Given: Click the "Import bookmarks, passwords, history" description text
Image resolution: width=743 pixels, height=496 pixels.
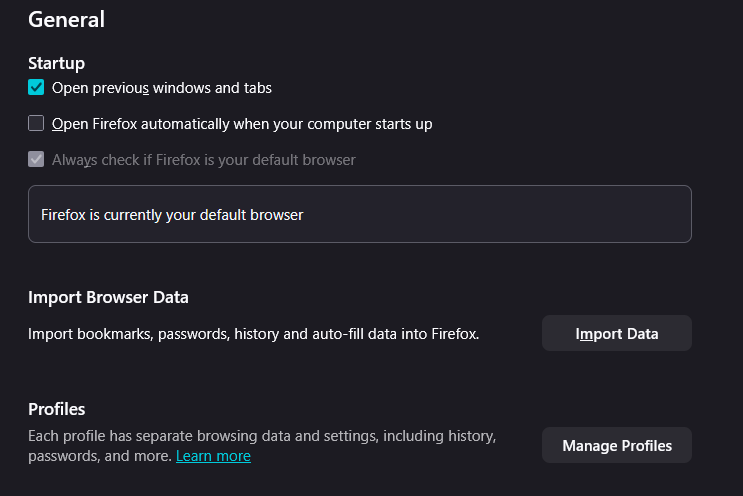Looking at the screenshot, I should (254, 334).
